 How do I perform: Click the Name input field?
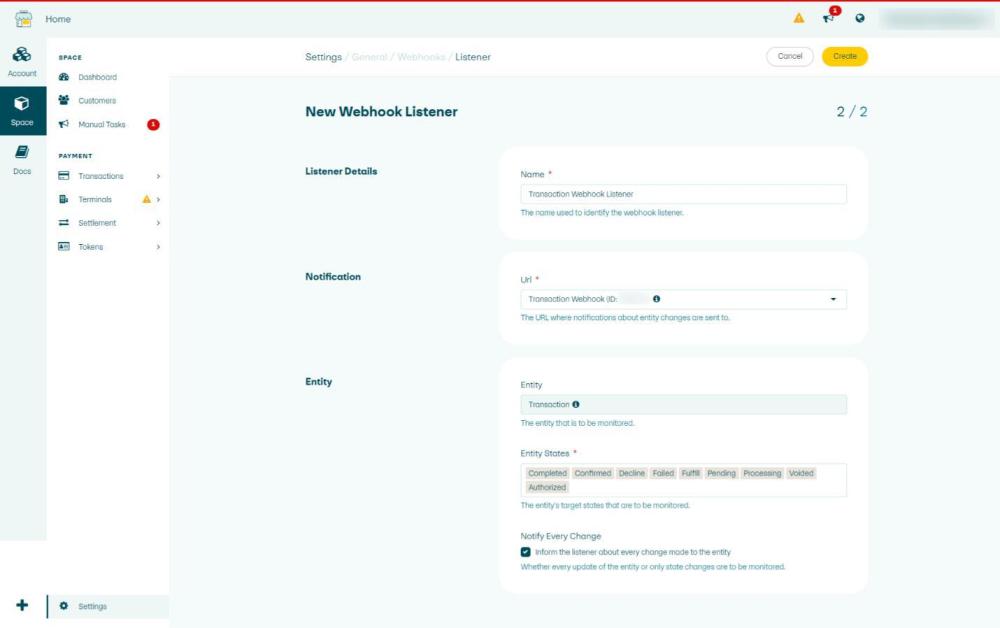pos(684,193)
